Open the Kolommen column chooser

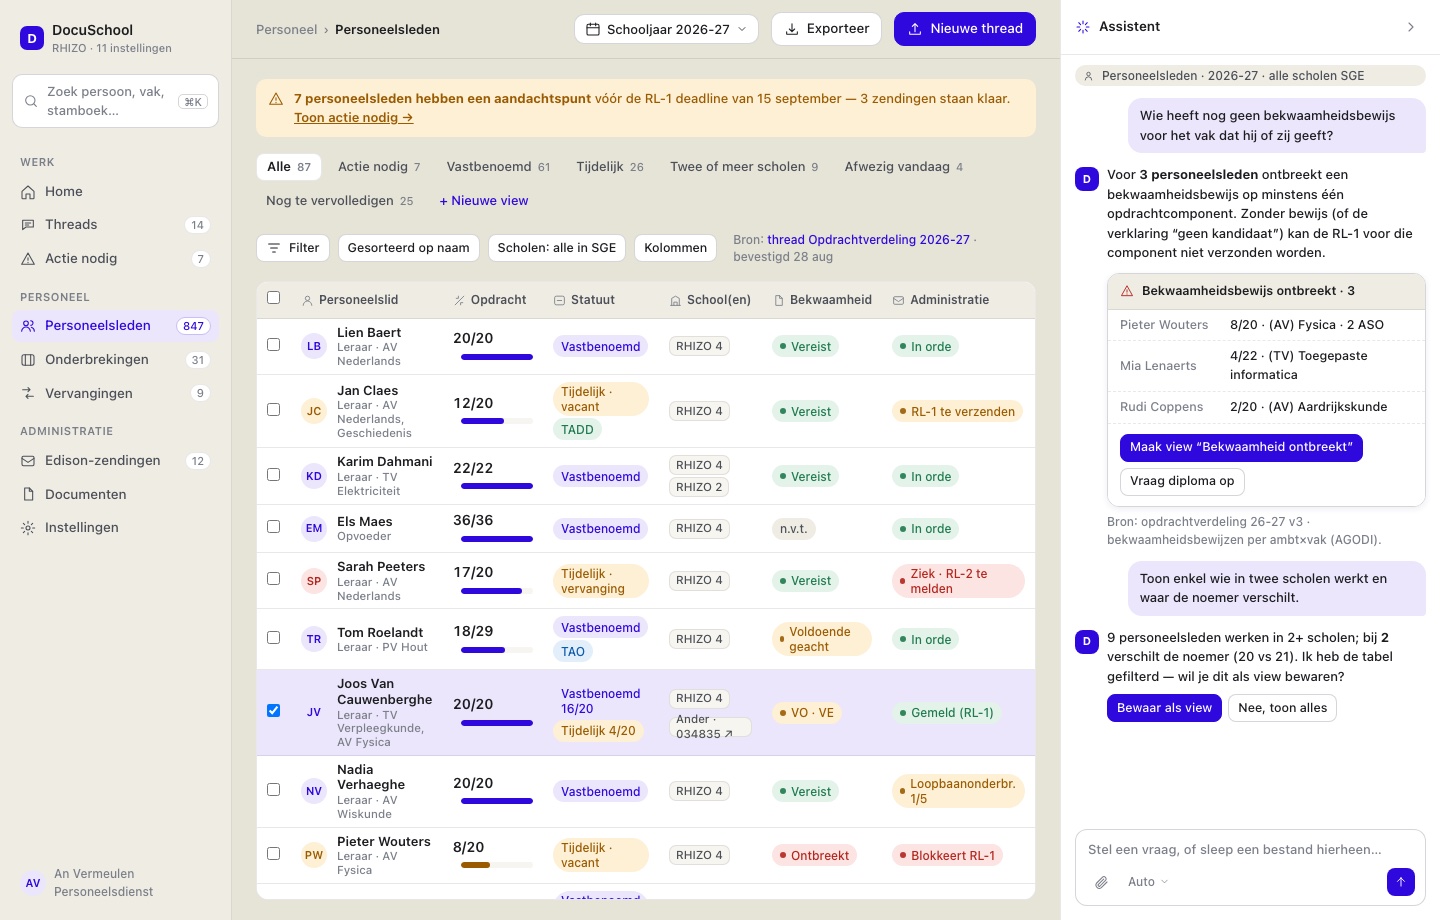coord(676,248)
